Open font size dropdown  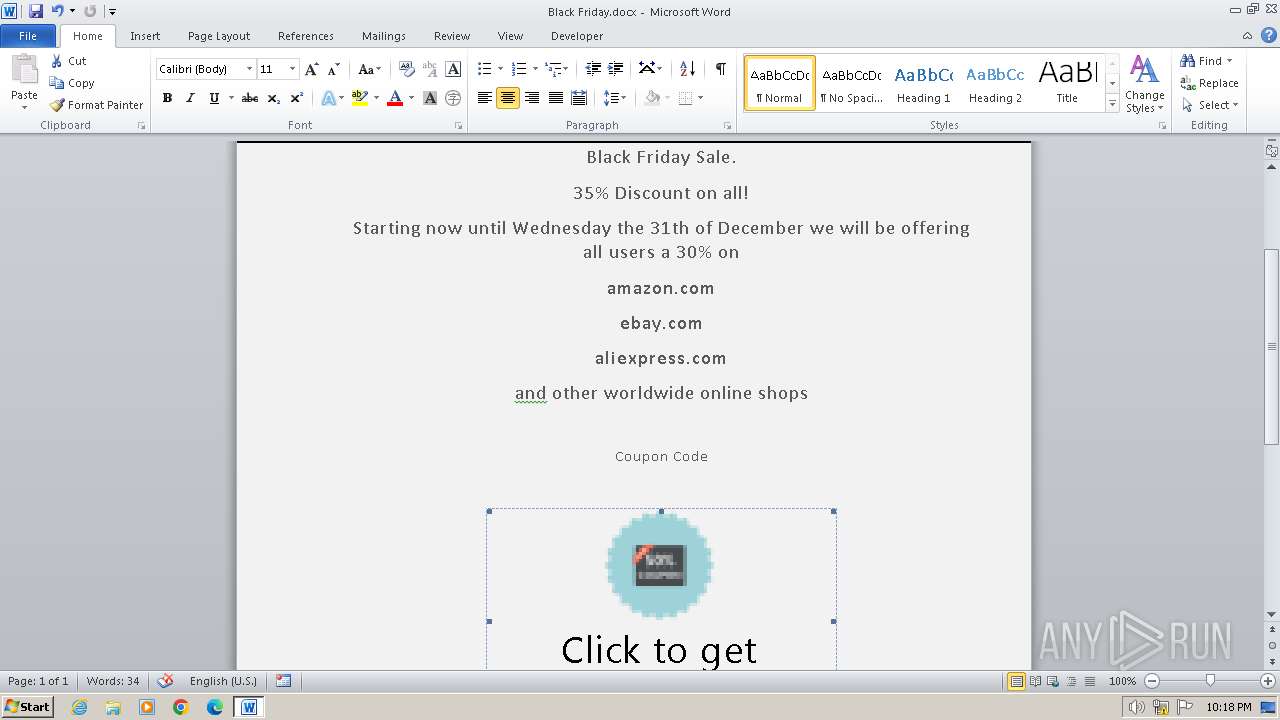292,69
